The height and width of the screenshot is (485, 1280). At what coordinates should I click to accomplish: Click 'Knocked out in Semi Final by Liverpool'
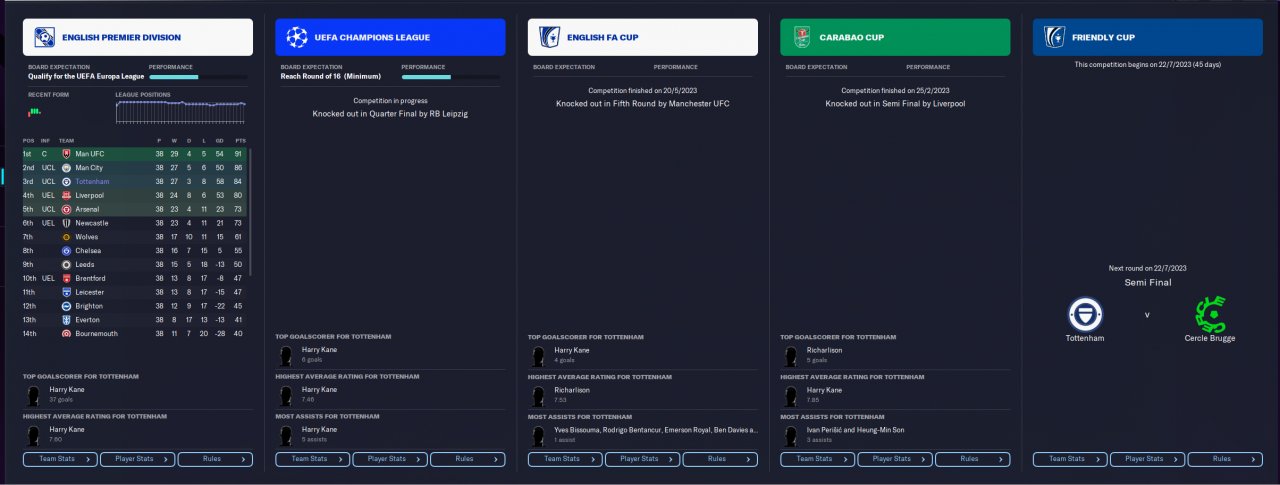[x=895, y=103]
